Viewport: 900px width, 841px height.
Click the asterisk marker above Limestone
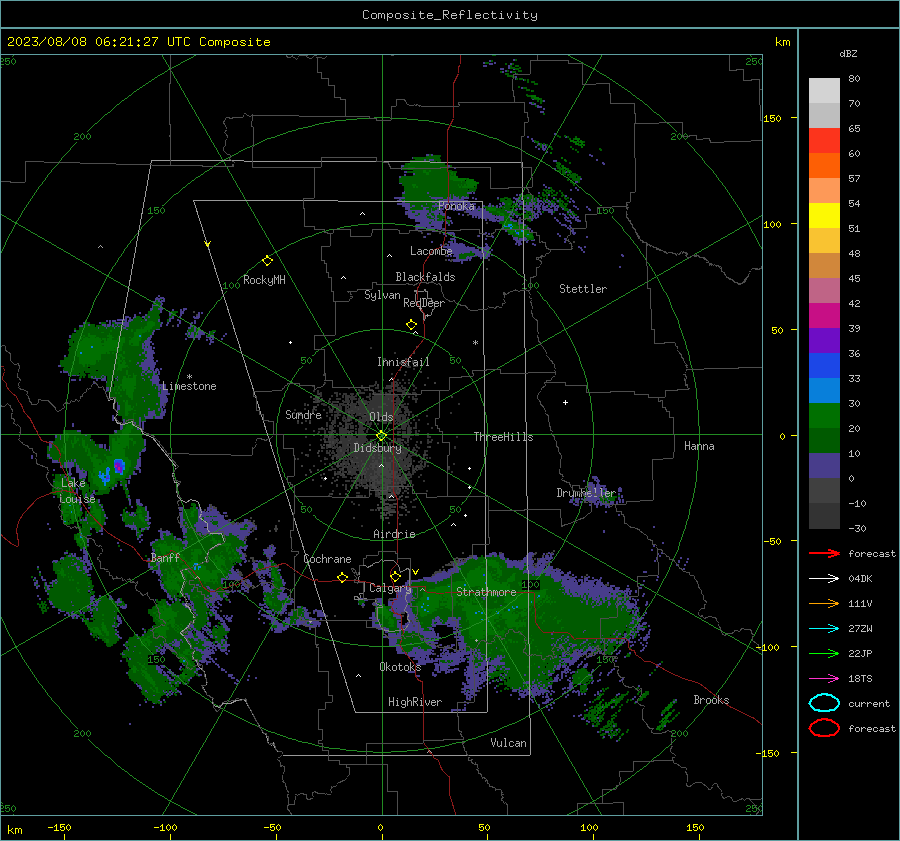189,377
